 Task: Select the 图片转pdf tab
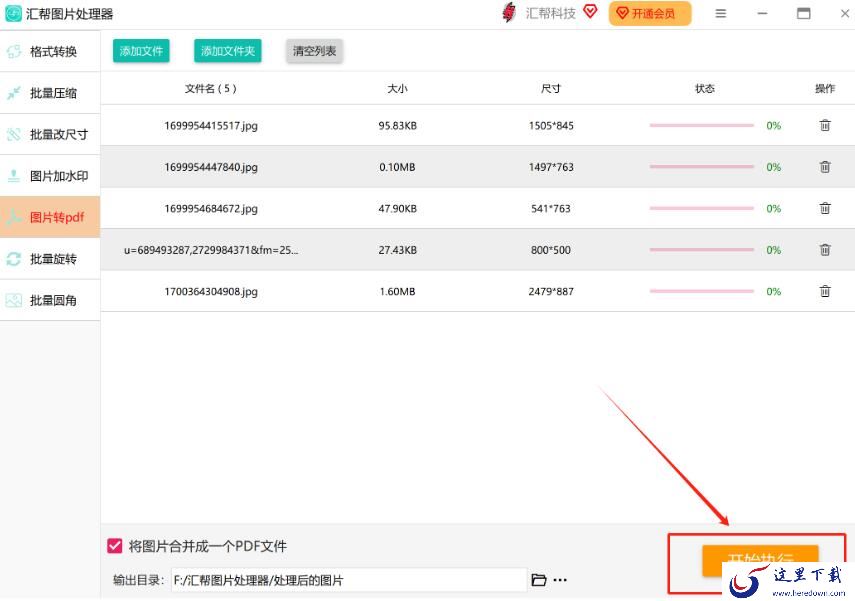tap(50, 218)
